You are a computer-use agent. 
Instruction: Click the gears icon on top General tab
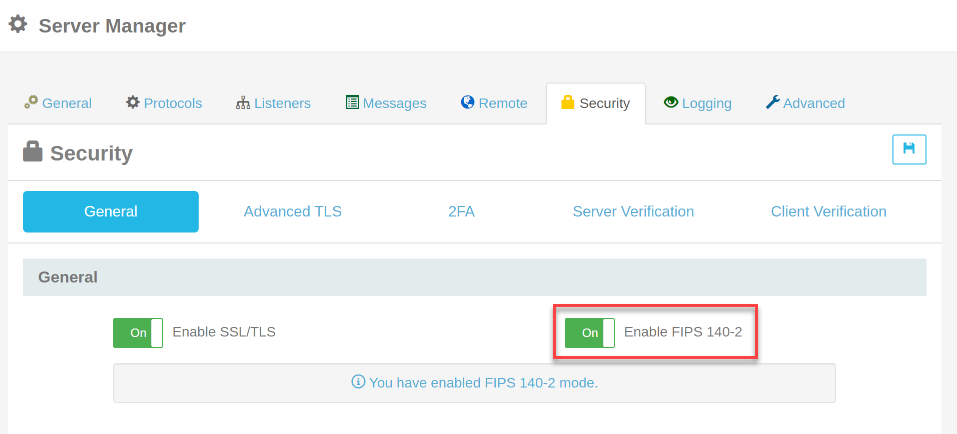pyautogui.click(x=31, y=102)
